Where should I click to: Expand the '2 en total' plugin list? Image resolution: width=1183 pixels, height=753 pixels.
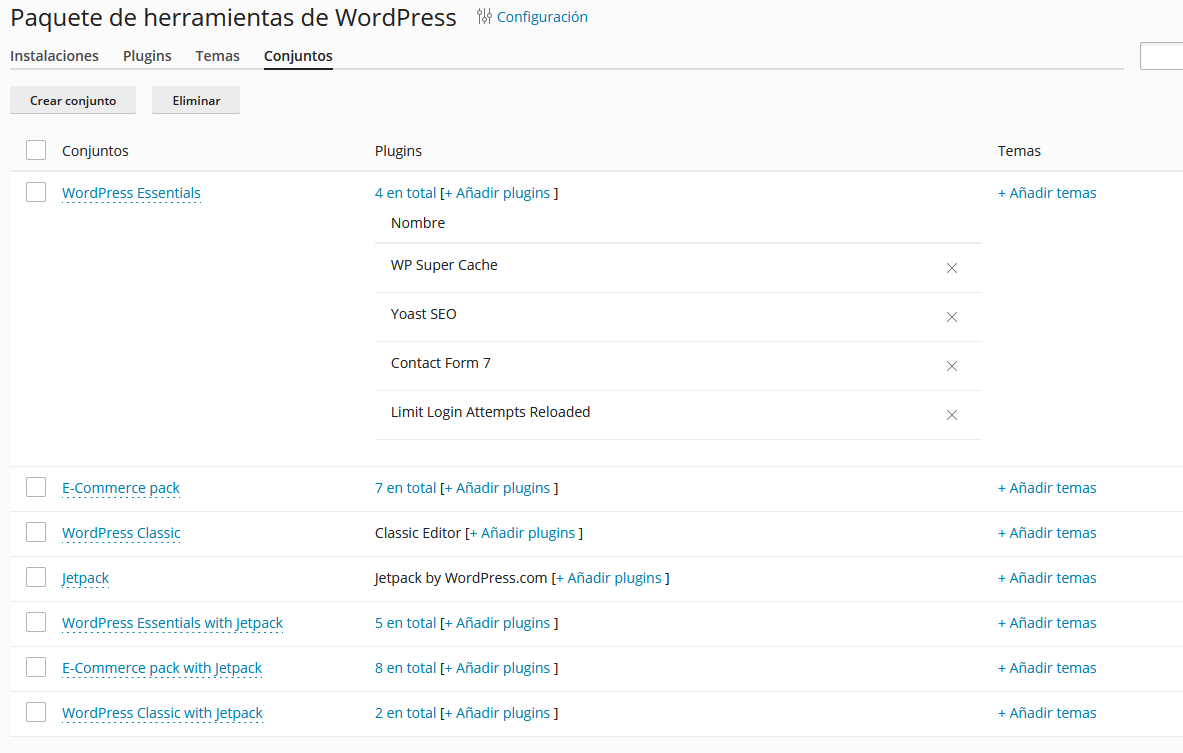[405, 713]
